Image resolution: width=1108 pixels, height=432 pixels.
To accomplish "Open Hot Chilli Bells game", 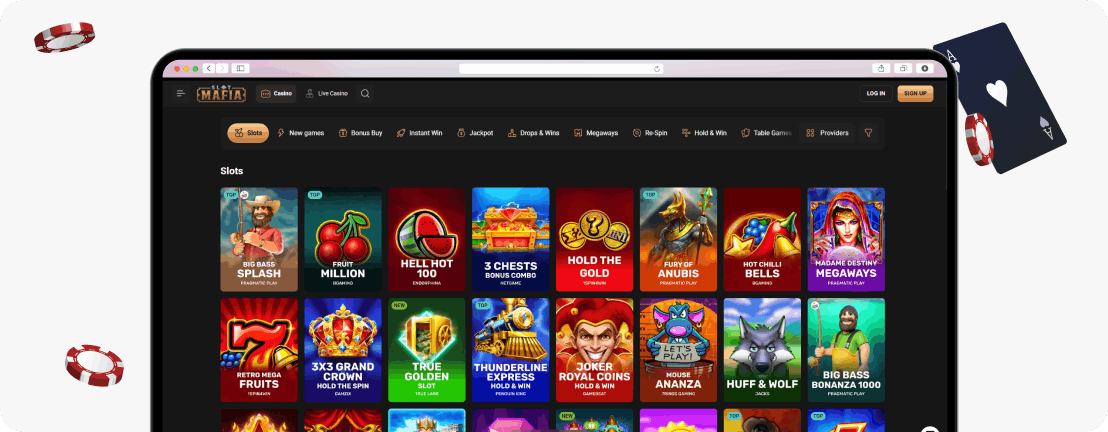I will 762,240.
